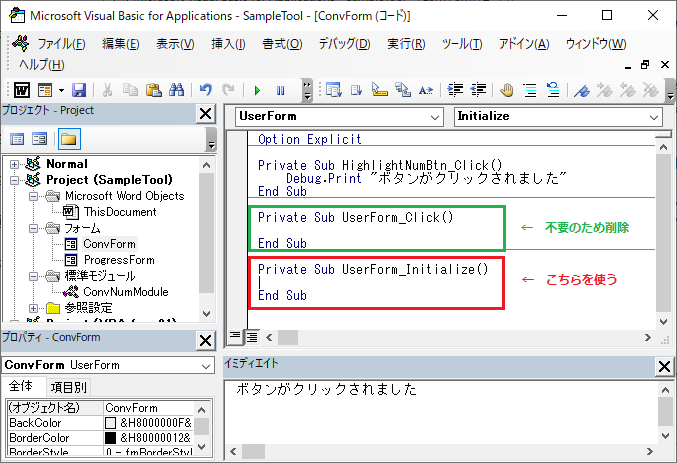Image resolution: width=677 pixels, height=463 pixels.
Task: Select ThisDocument in project tree
Action: coord(120,212)
